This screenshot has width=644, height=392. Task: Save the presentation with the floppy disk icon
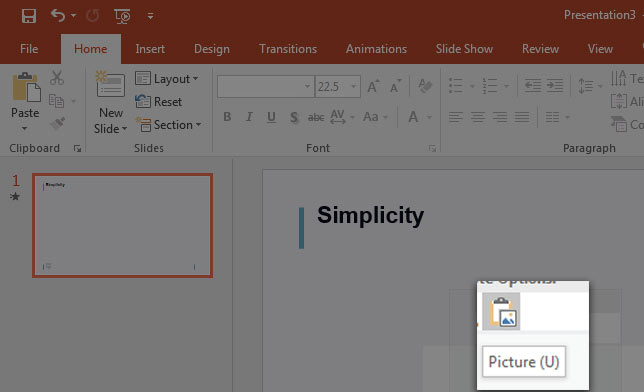29,16
